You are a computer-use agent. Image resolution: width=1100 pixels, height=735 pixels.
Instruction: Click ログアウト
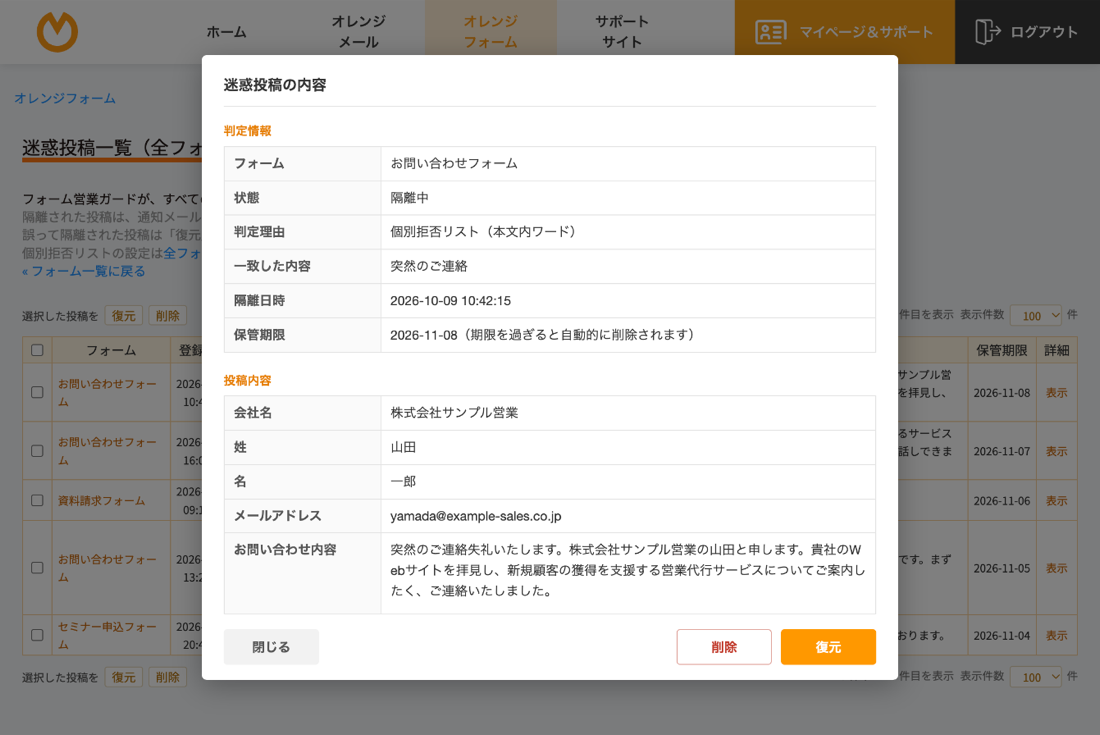click(x=1027, y=32)
